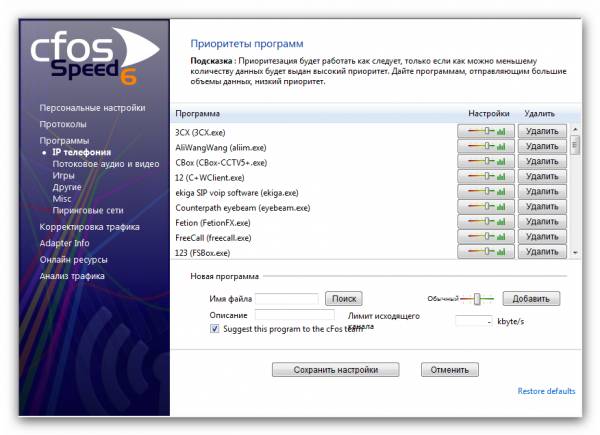Select Игры subcategory
The width and height of the screenshot is (600, 435).
[x=63, y=176]
